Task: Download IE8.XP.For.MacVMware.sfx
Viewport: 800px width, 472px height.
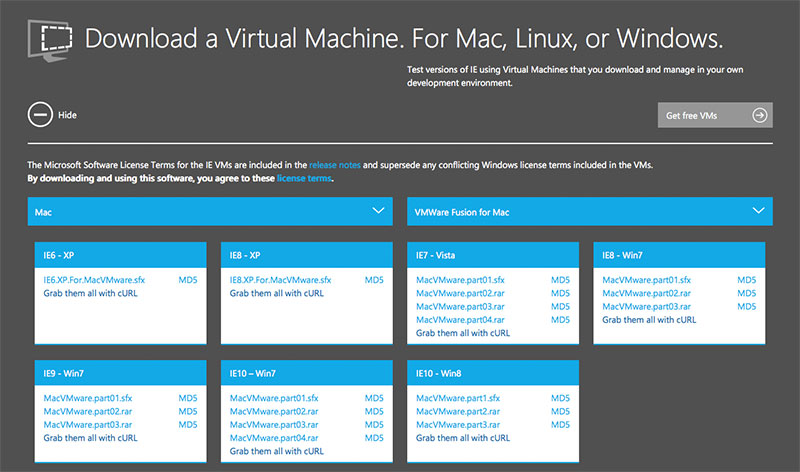Action: [280, 280]
